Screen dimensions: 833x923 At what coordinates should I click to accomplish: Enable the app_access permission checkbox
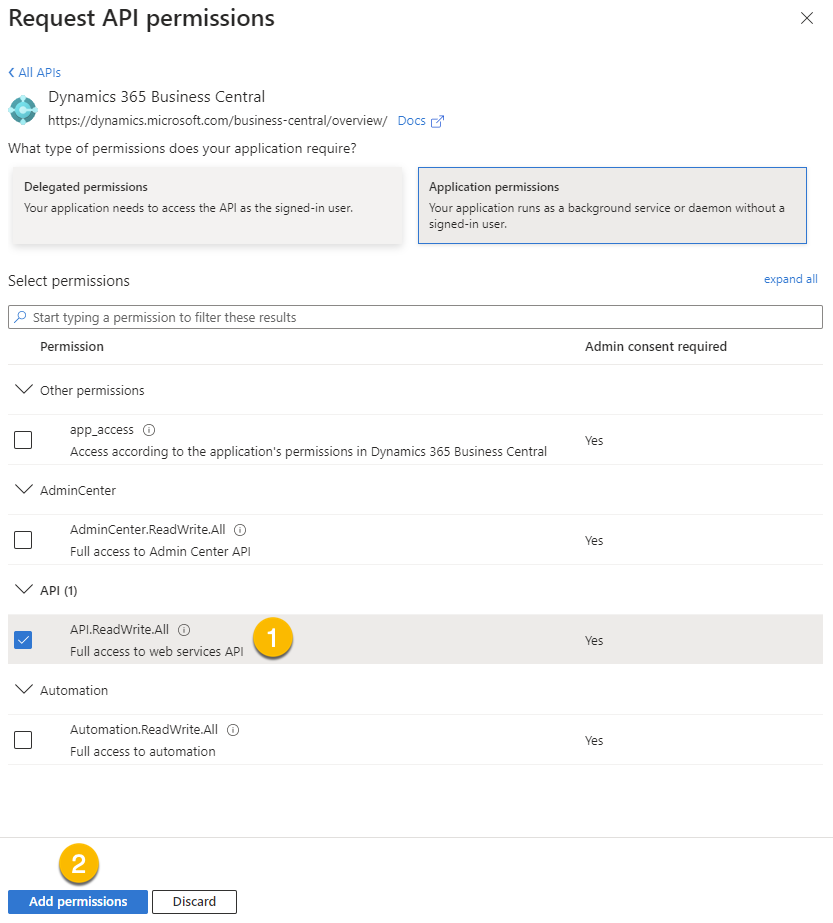click(23, 440)
